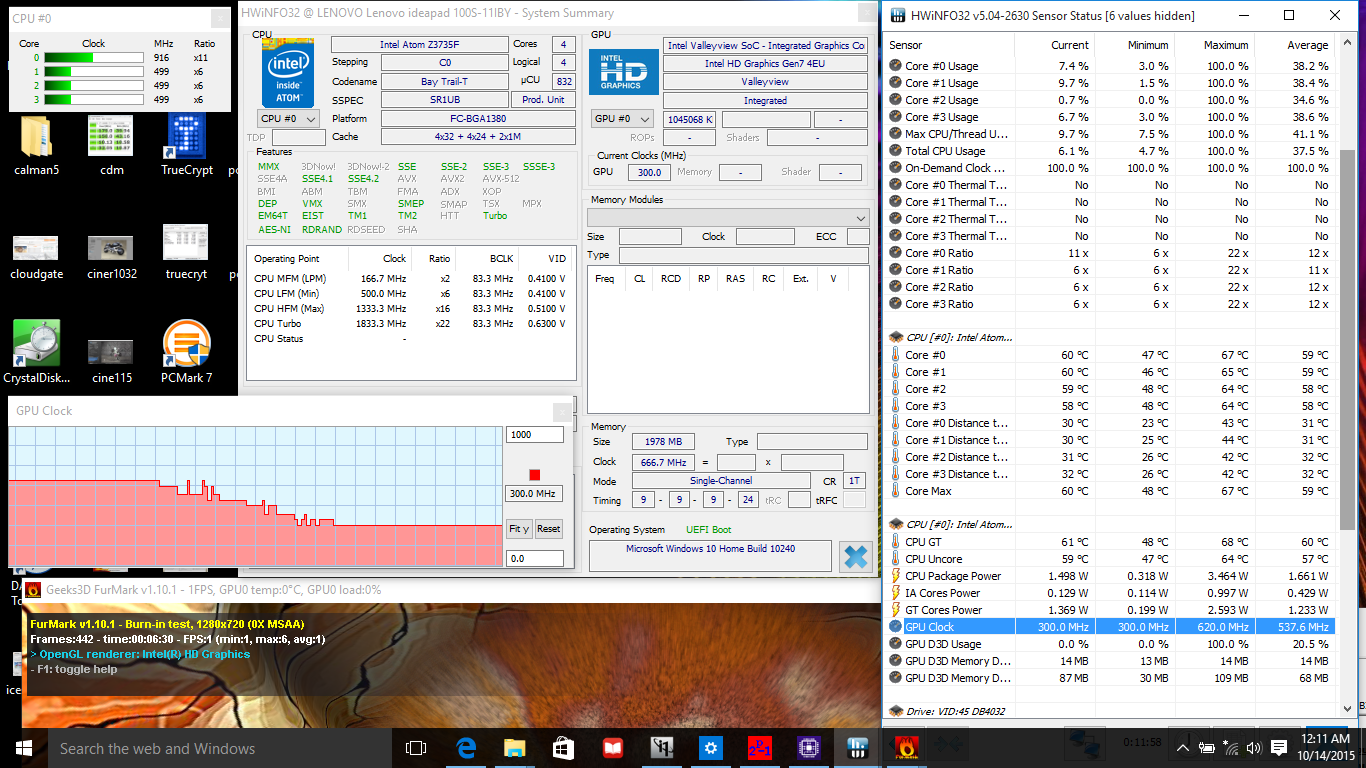Open the GPU #0 selector dropdown

622,119
